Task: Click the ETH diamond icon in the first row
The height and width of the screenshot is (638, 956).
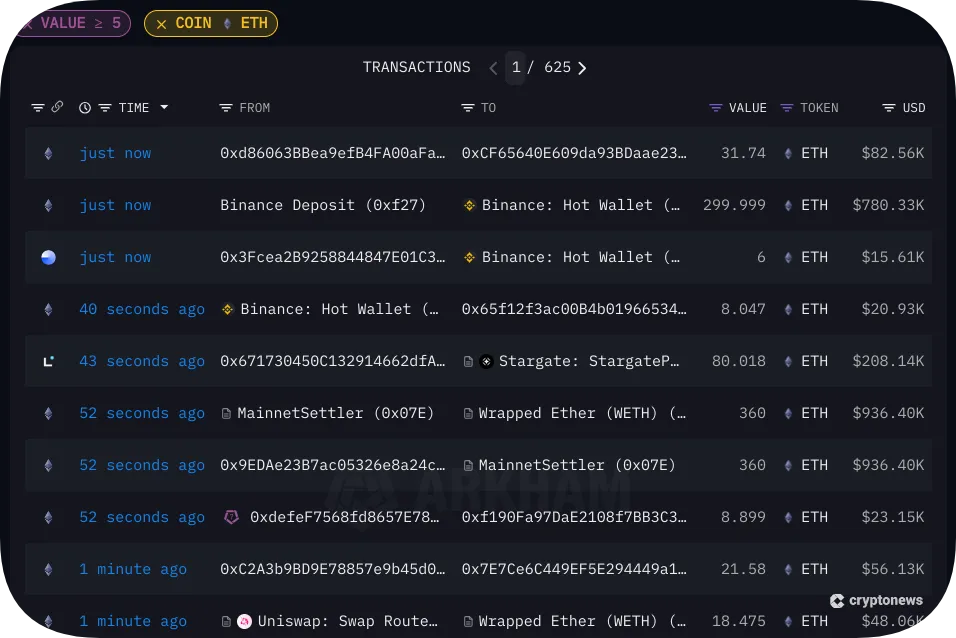Action: [48, 153]
